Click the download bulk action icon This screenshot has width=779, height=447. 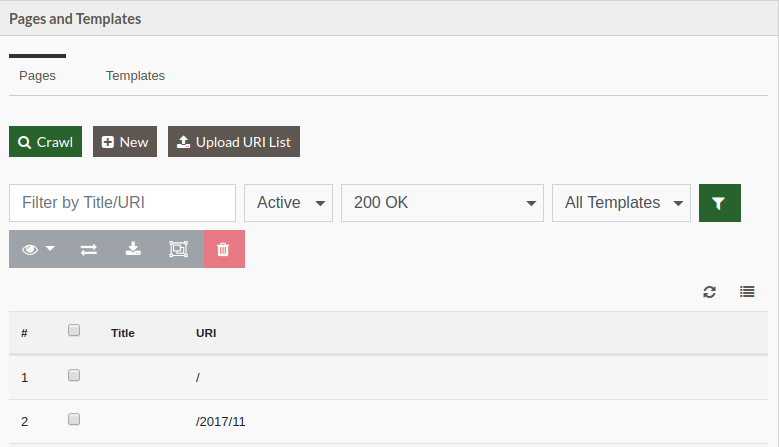tap(133, 249)
